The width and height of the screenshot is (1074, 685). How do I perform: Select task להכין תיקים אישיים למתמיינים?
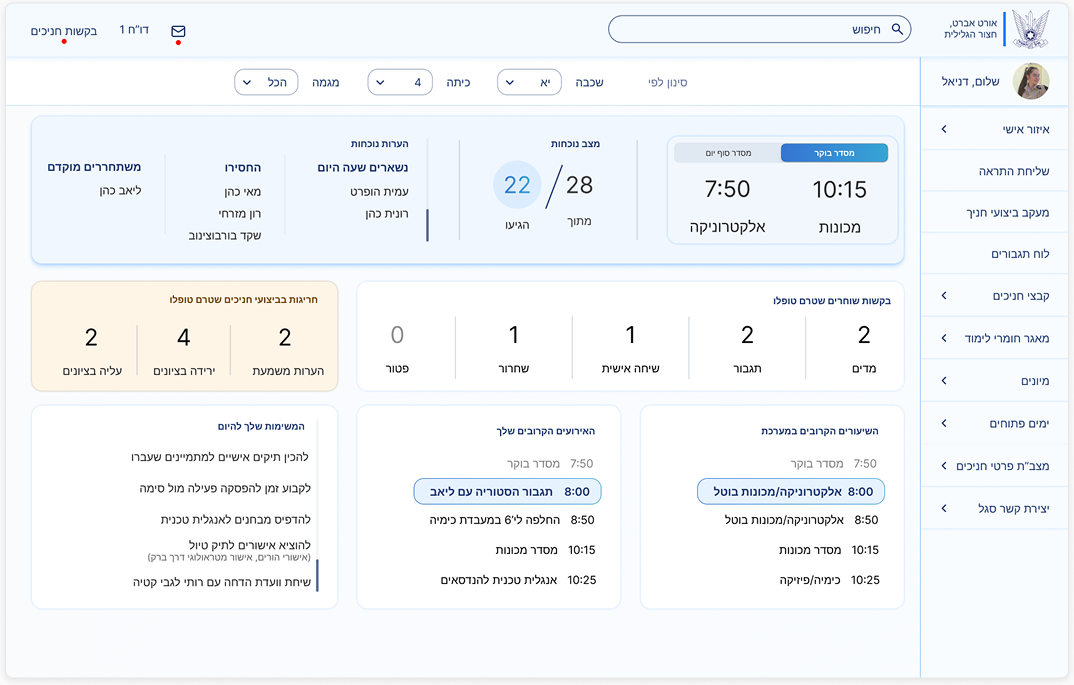point(220,457)
